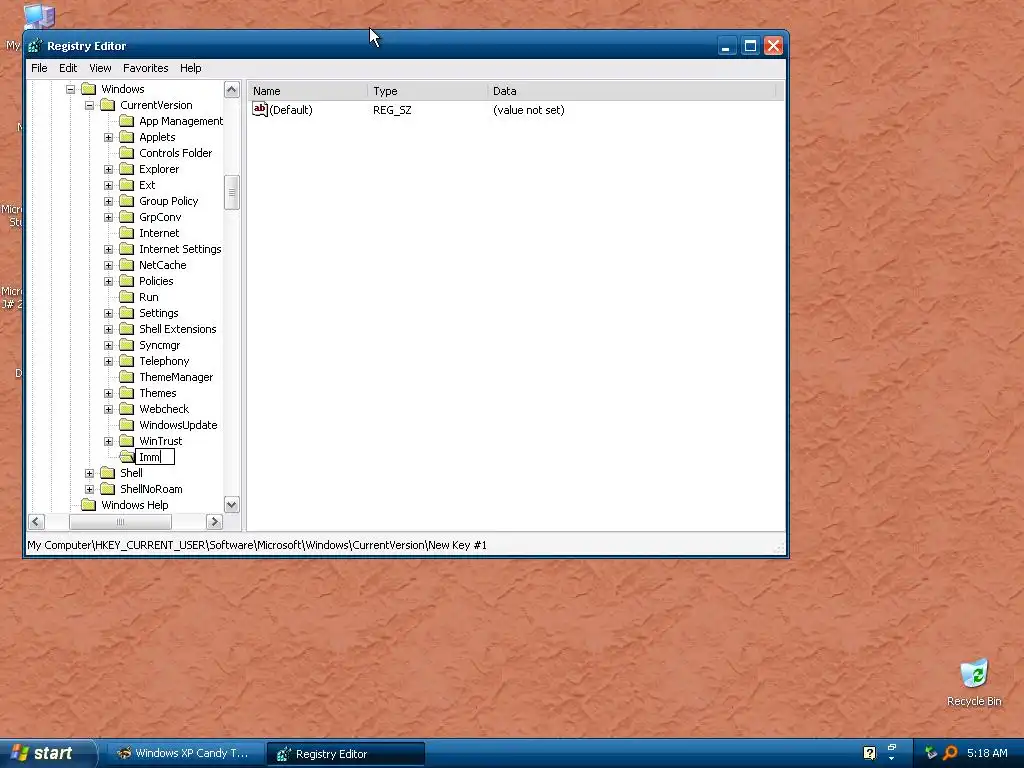Screen dimensions: 1024x768
Task: Sort values by the Name column header
Action: click(307, 91)
